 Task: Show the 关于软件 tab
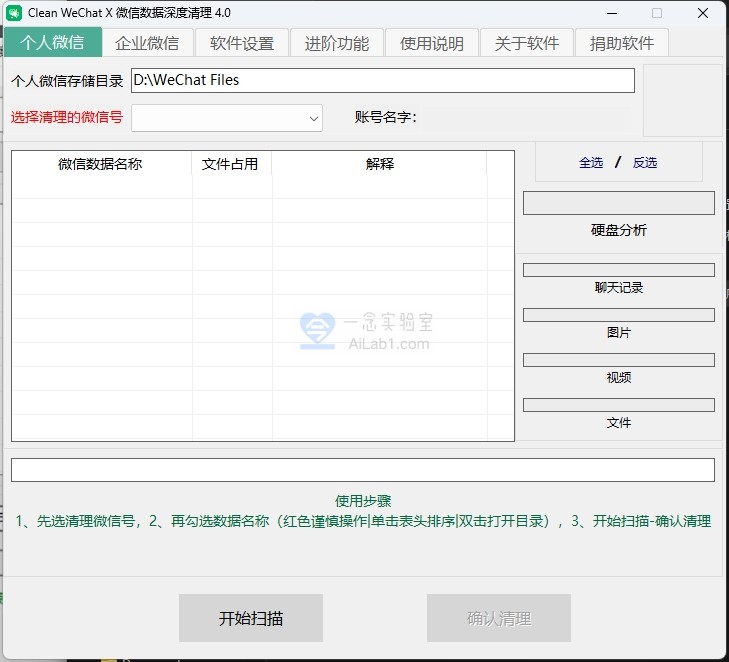click(527, 43)
